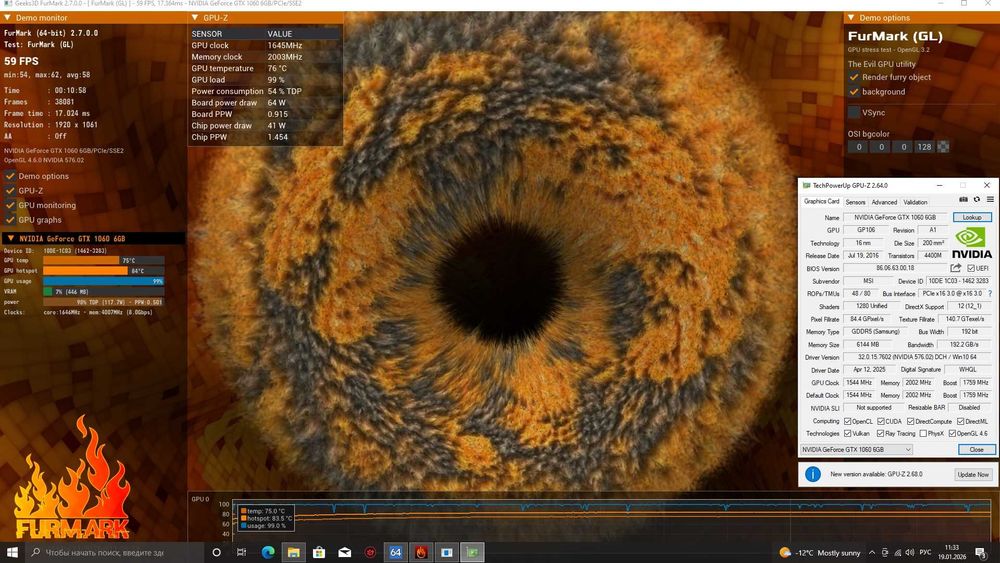The image size is (1000, 563).
Task: Click the GPU usage blue bar
Action: coord(103,281)
